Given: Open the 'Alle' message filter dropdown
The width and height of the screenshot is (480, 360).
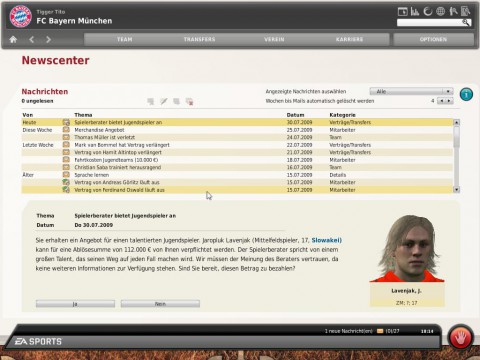Looking at the screenshot, I should [411, 91].
